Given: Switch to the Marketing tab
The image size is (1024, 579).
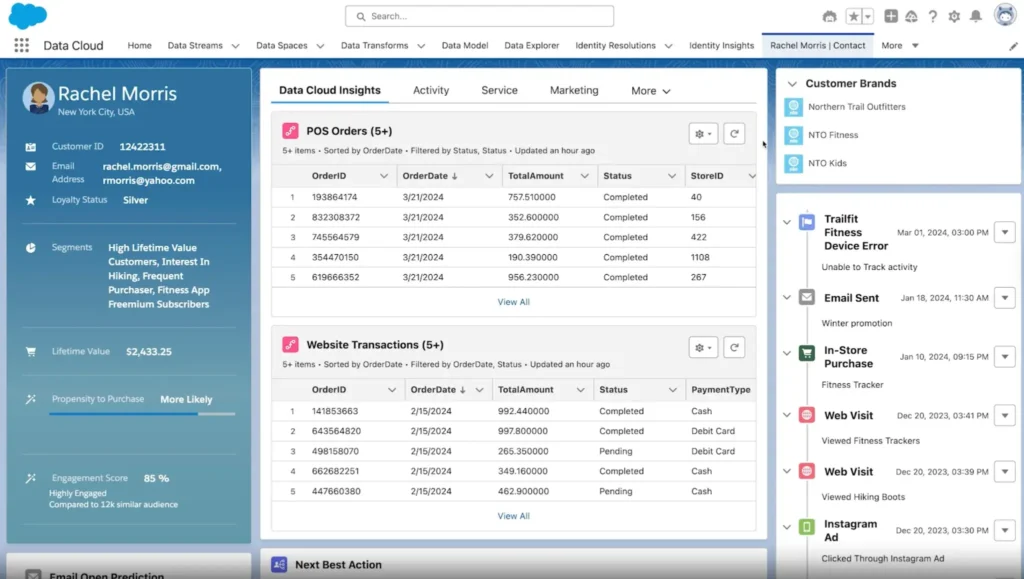Looking at the screenshot, I should [574, 90].
